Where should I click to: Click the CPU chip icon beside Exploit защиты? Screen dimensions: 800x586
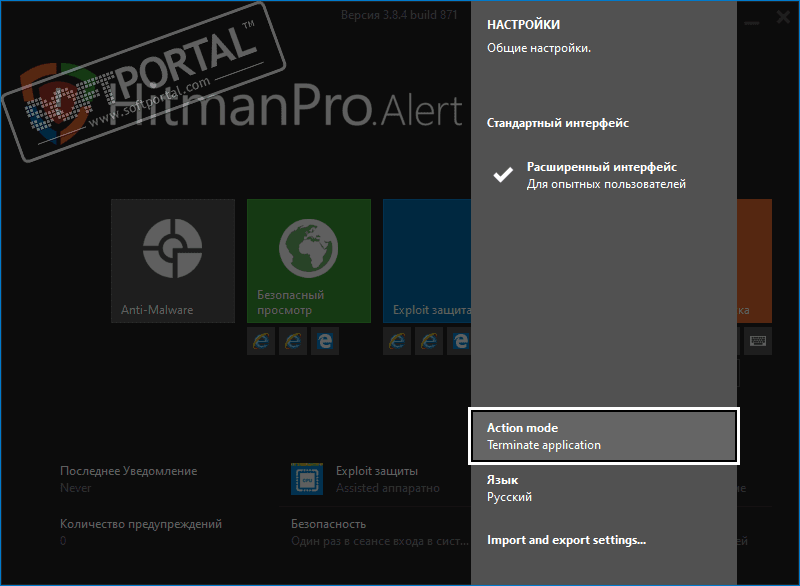[307, 479]
